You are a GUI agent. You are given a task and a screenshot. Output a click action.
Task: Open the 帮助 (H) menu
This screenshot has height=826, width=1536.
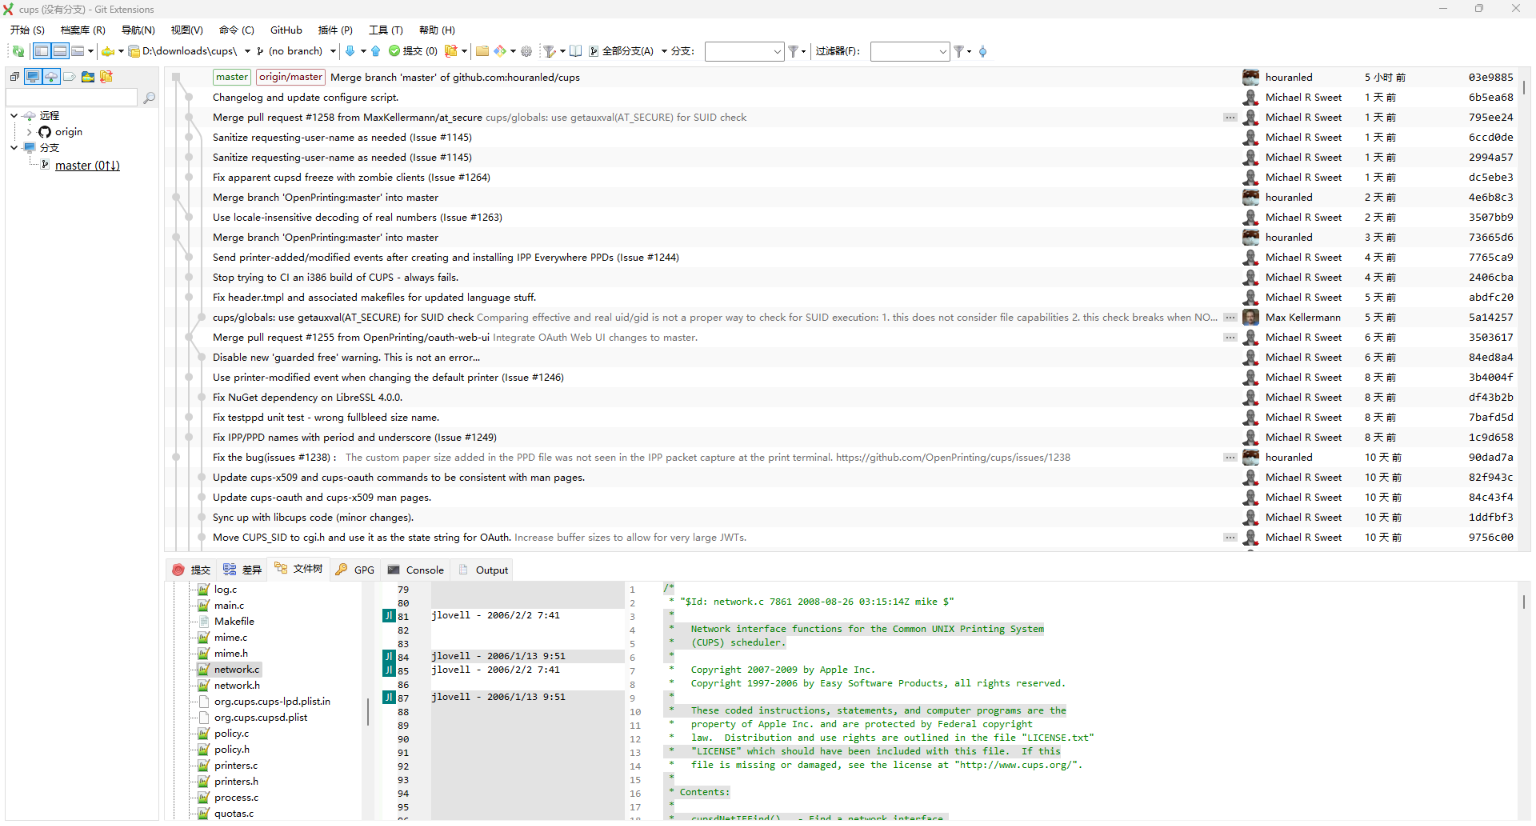point(437,30)
